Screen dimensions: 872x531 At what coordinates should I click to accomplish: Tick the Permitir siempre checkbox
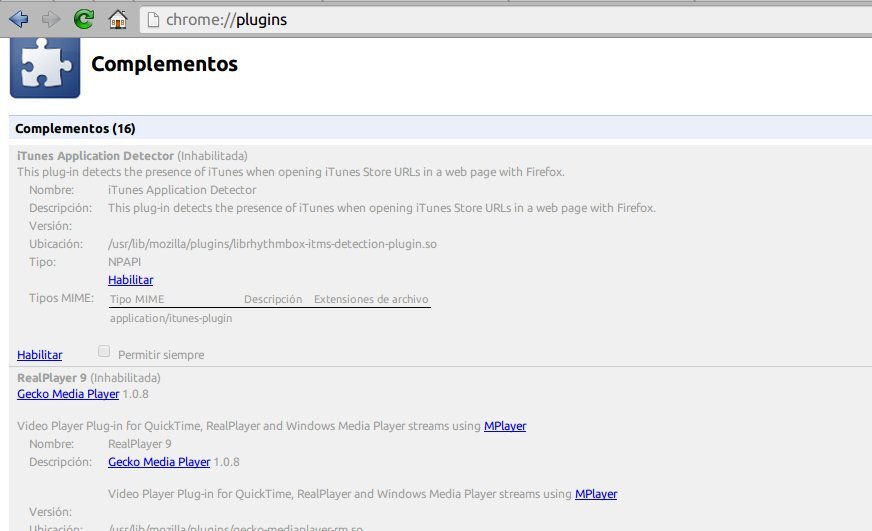[x=103, y=351]
